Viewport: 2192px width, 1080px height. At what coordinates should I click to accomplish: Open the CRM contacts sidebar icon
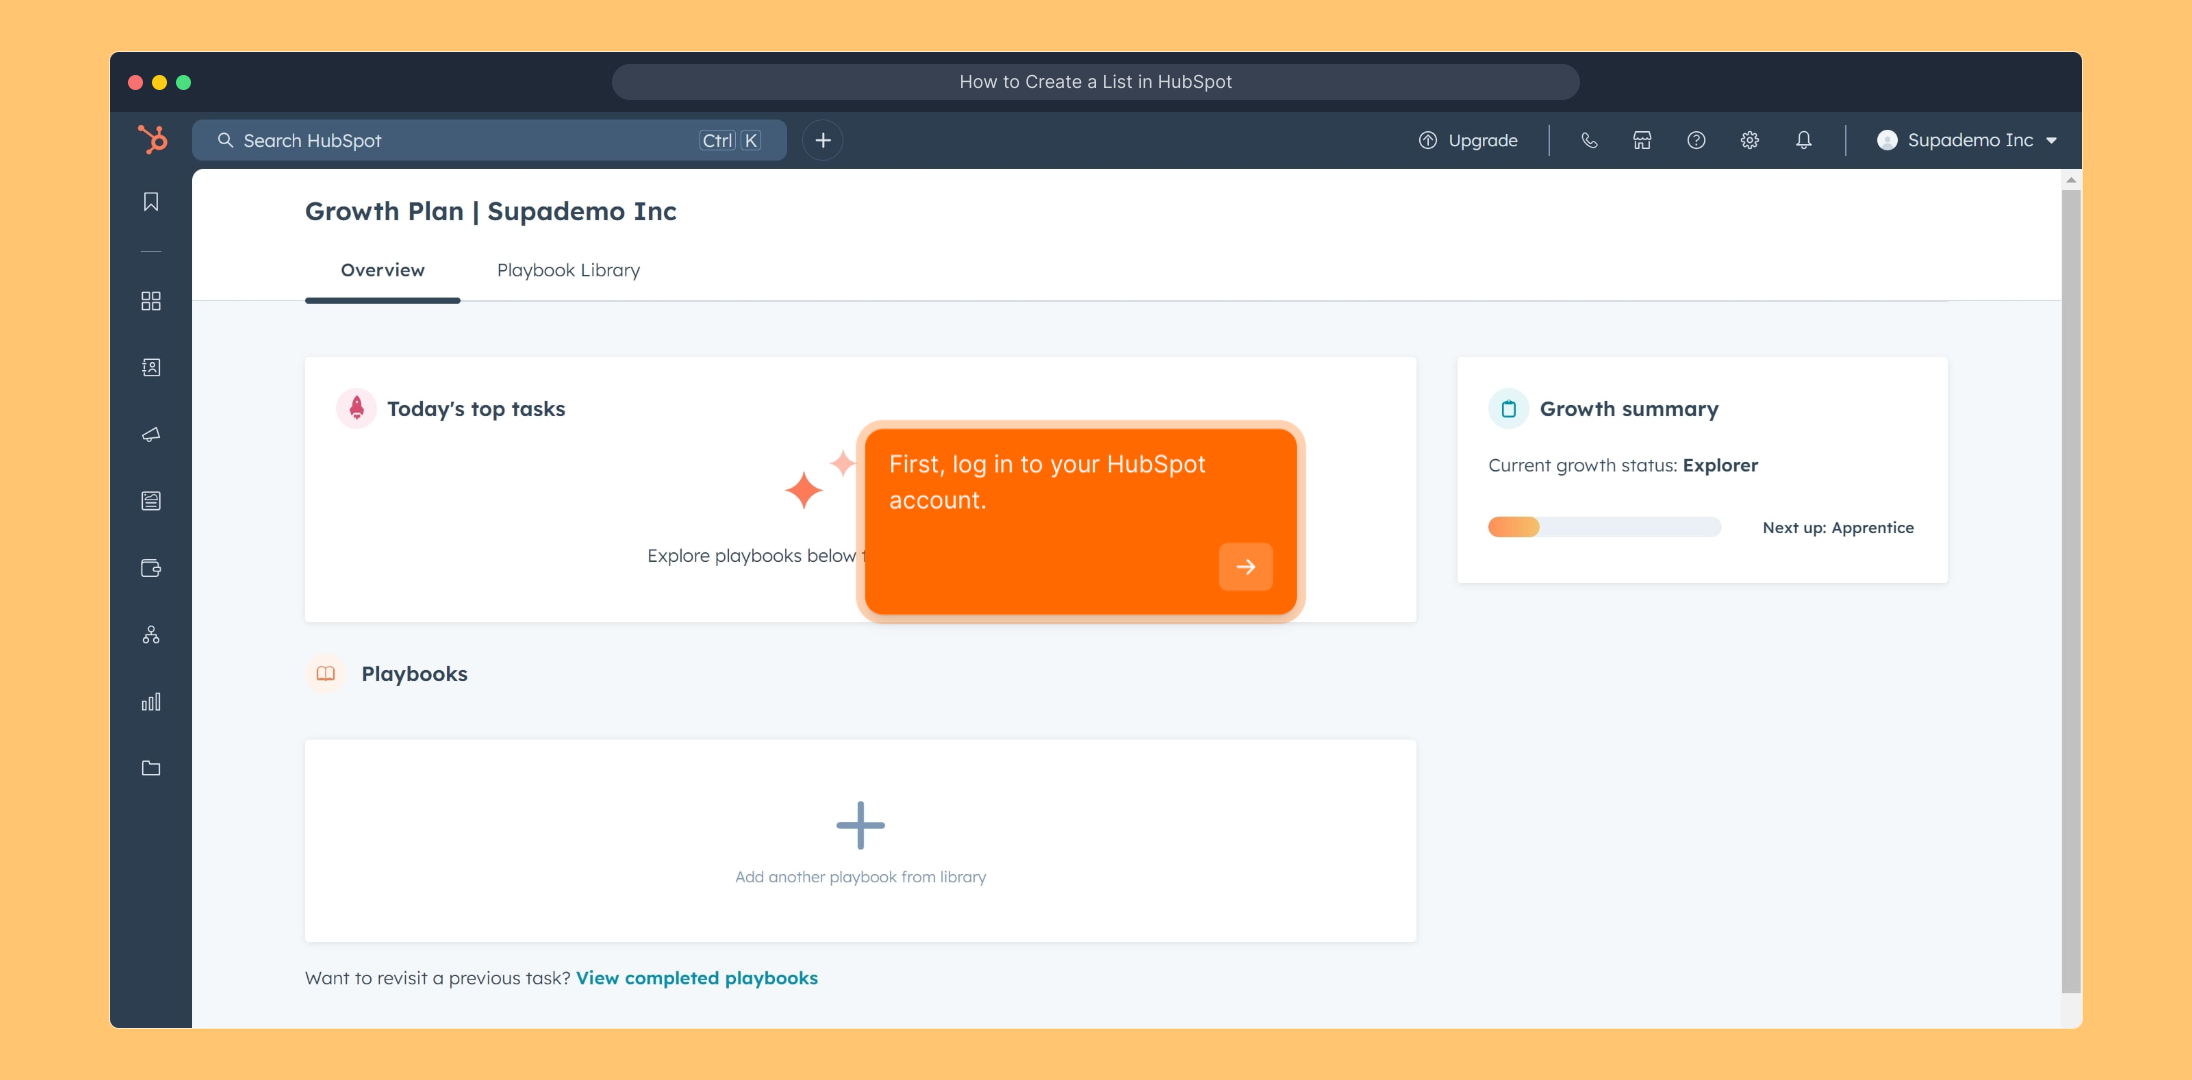click(151, 368)
